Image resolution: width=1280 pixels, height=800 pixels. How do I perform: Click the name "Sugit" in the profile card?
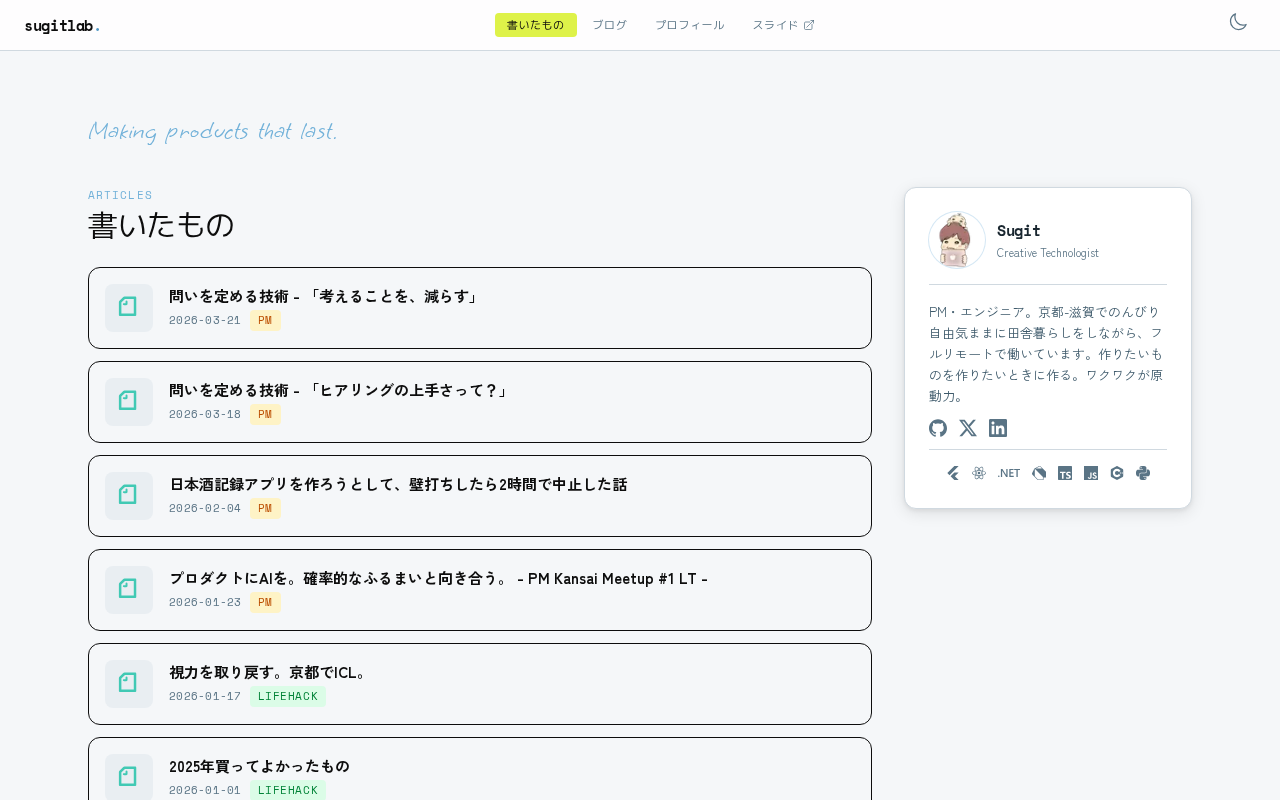pos(1019,230)
